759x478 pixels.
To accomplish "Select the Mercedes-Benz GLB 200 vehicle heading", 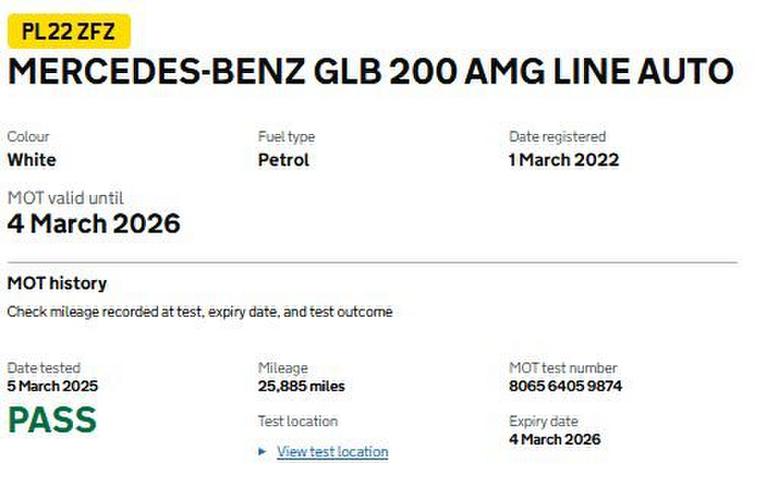I will (371, 72).
